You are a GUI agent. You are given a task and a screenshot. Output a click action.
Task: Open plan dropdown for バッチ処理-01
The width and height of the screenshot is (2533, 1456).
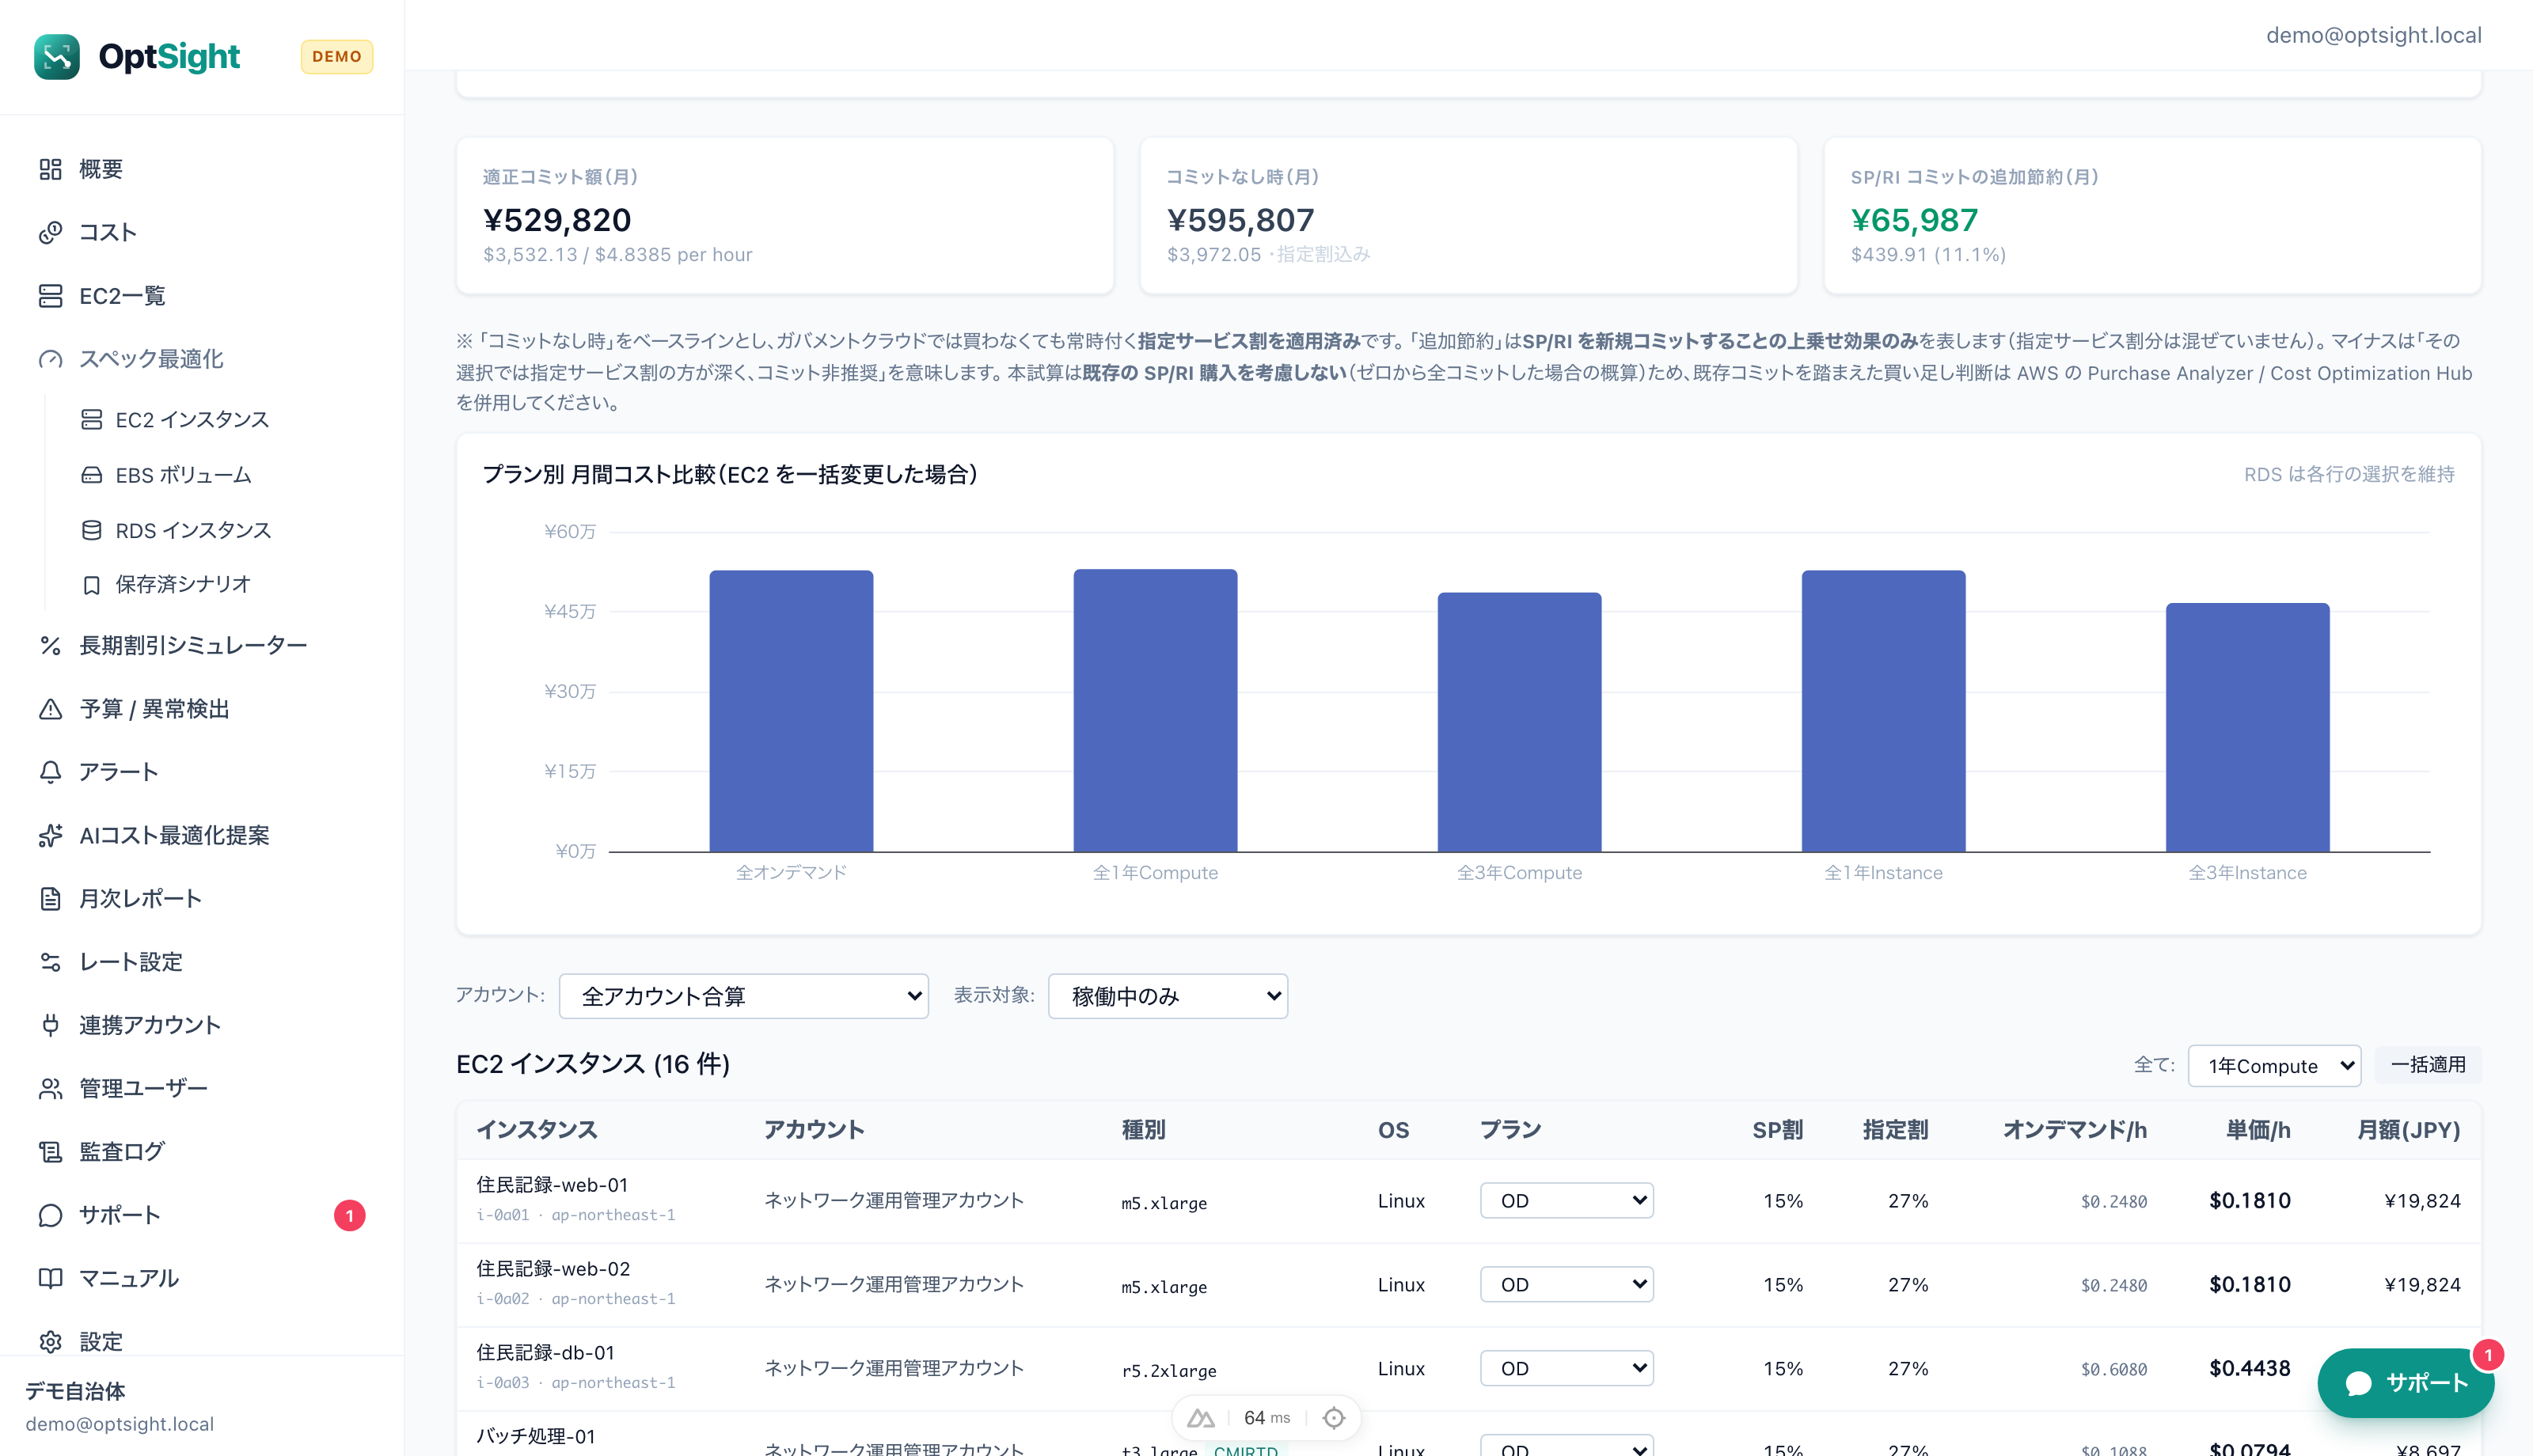pos(1566,1447)
